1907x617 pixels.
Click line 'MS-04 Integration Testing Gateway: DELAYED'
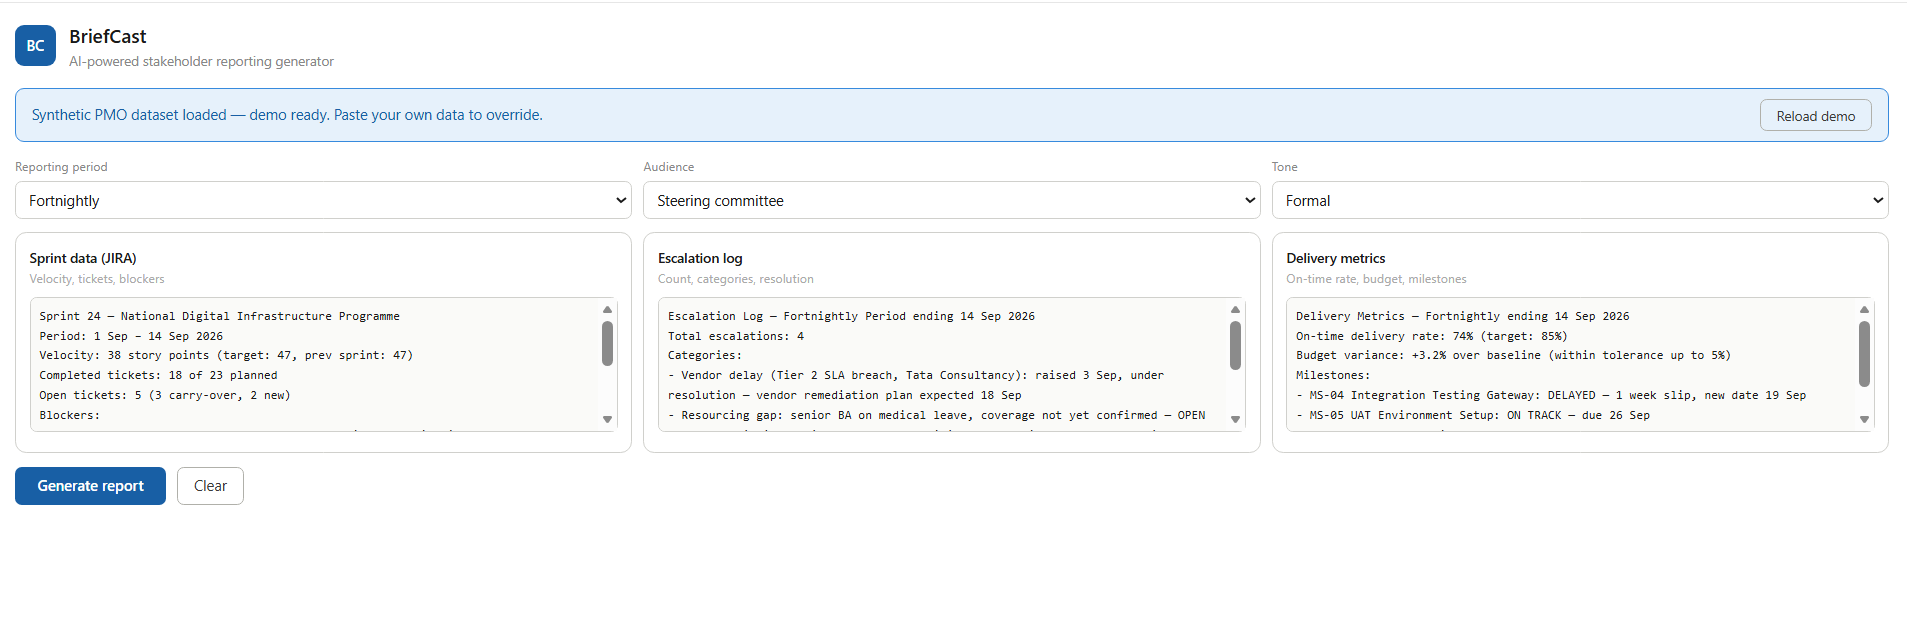1551,395
